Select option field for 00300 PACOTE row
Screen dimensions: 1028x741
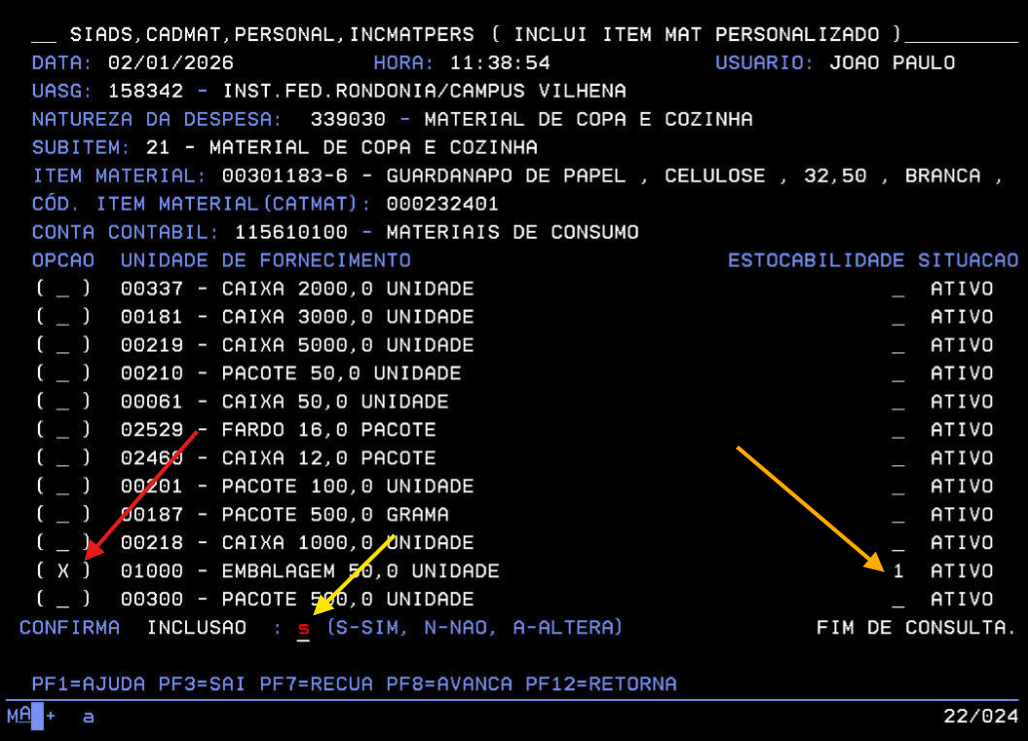63,599
